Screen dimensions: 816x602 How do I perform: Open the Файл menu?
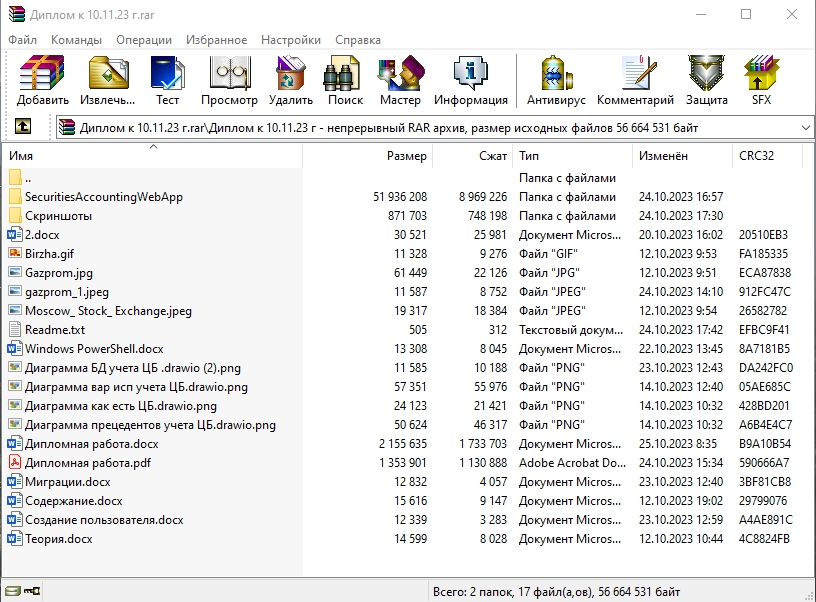pos(23,40)
